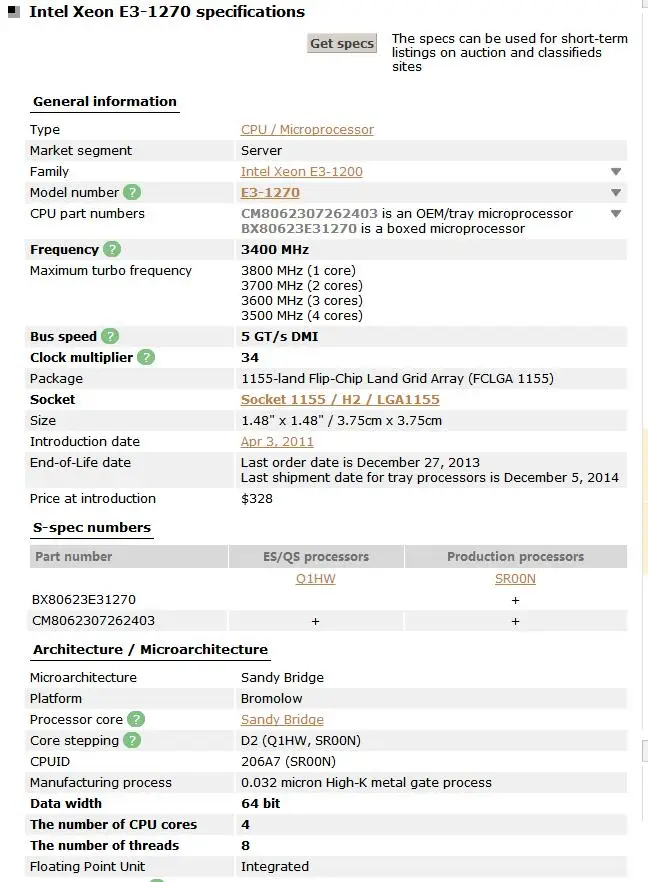Click the E3-1270 model number link
The image size is (648, 882).
270,193
